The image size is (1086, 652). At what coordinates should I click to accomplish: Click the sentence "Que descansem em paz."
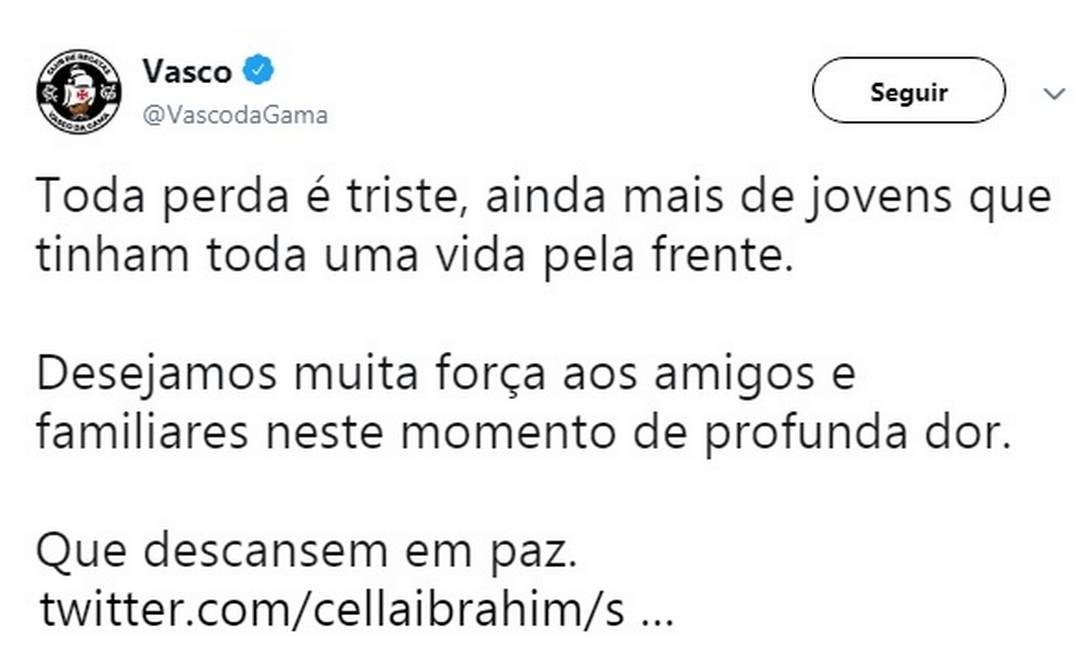307,552
